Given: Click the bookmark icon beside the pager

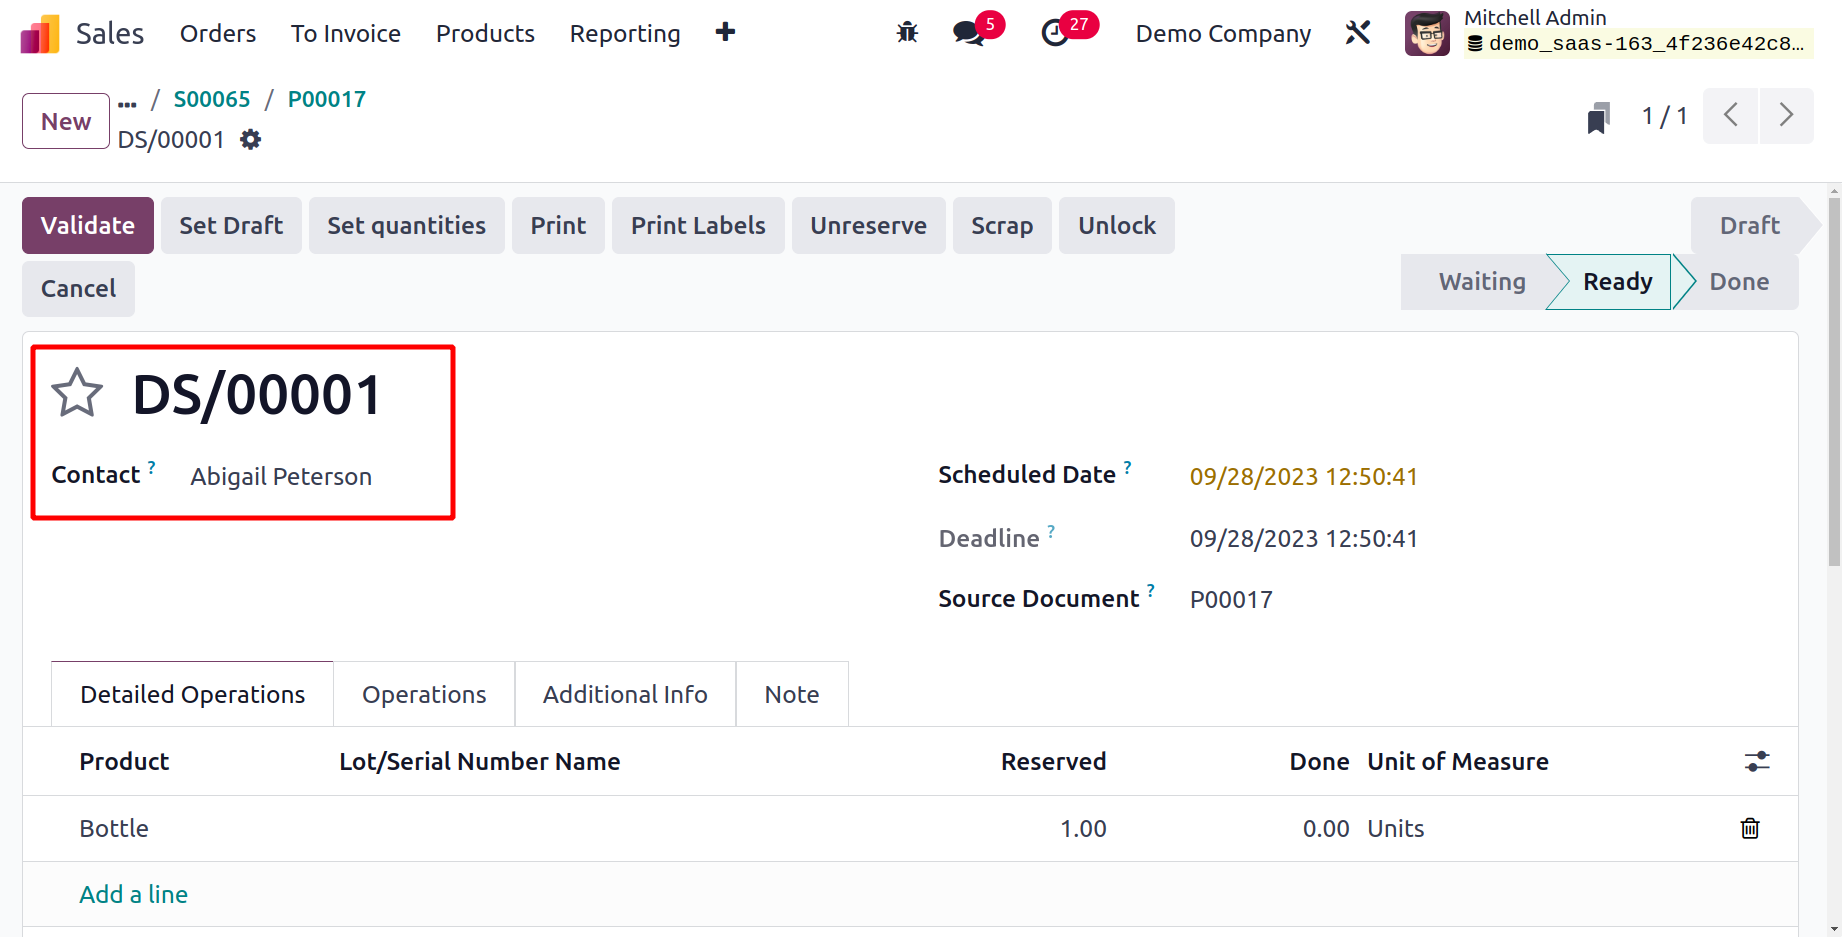Looking at the screenshot, I should coord(1598,118).
